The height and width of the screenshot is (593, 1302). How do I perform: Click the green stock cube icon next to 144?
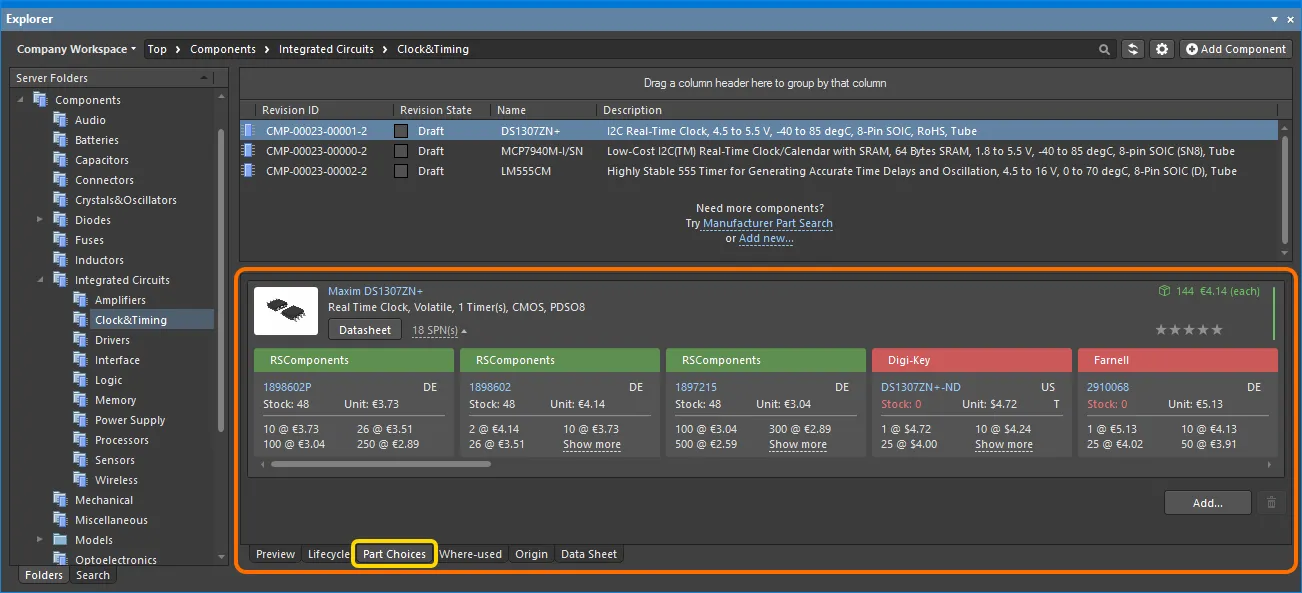point(1164,291)
